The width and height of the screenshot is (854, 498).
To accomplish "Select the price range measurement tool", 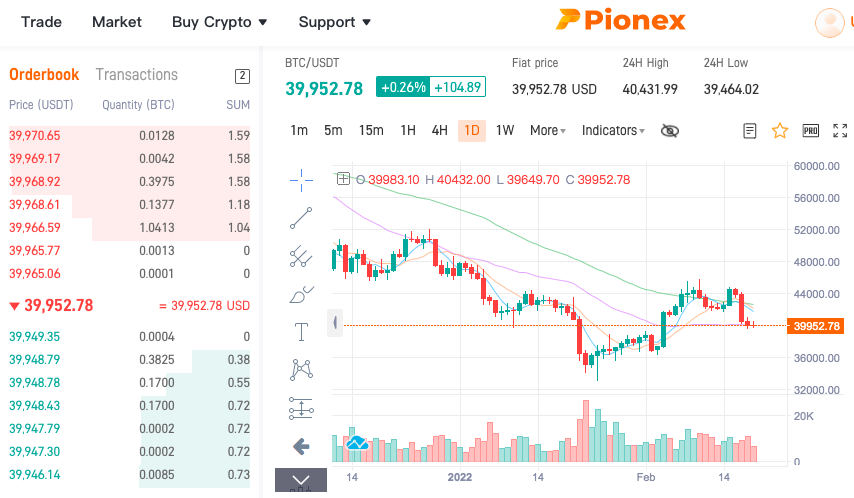I will [301, 408].
